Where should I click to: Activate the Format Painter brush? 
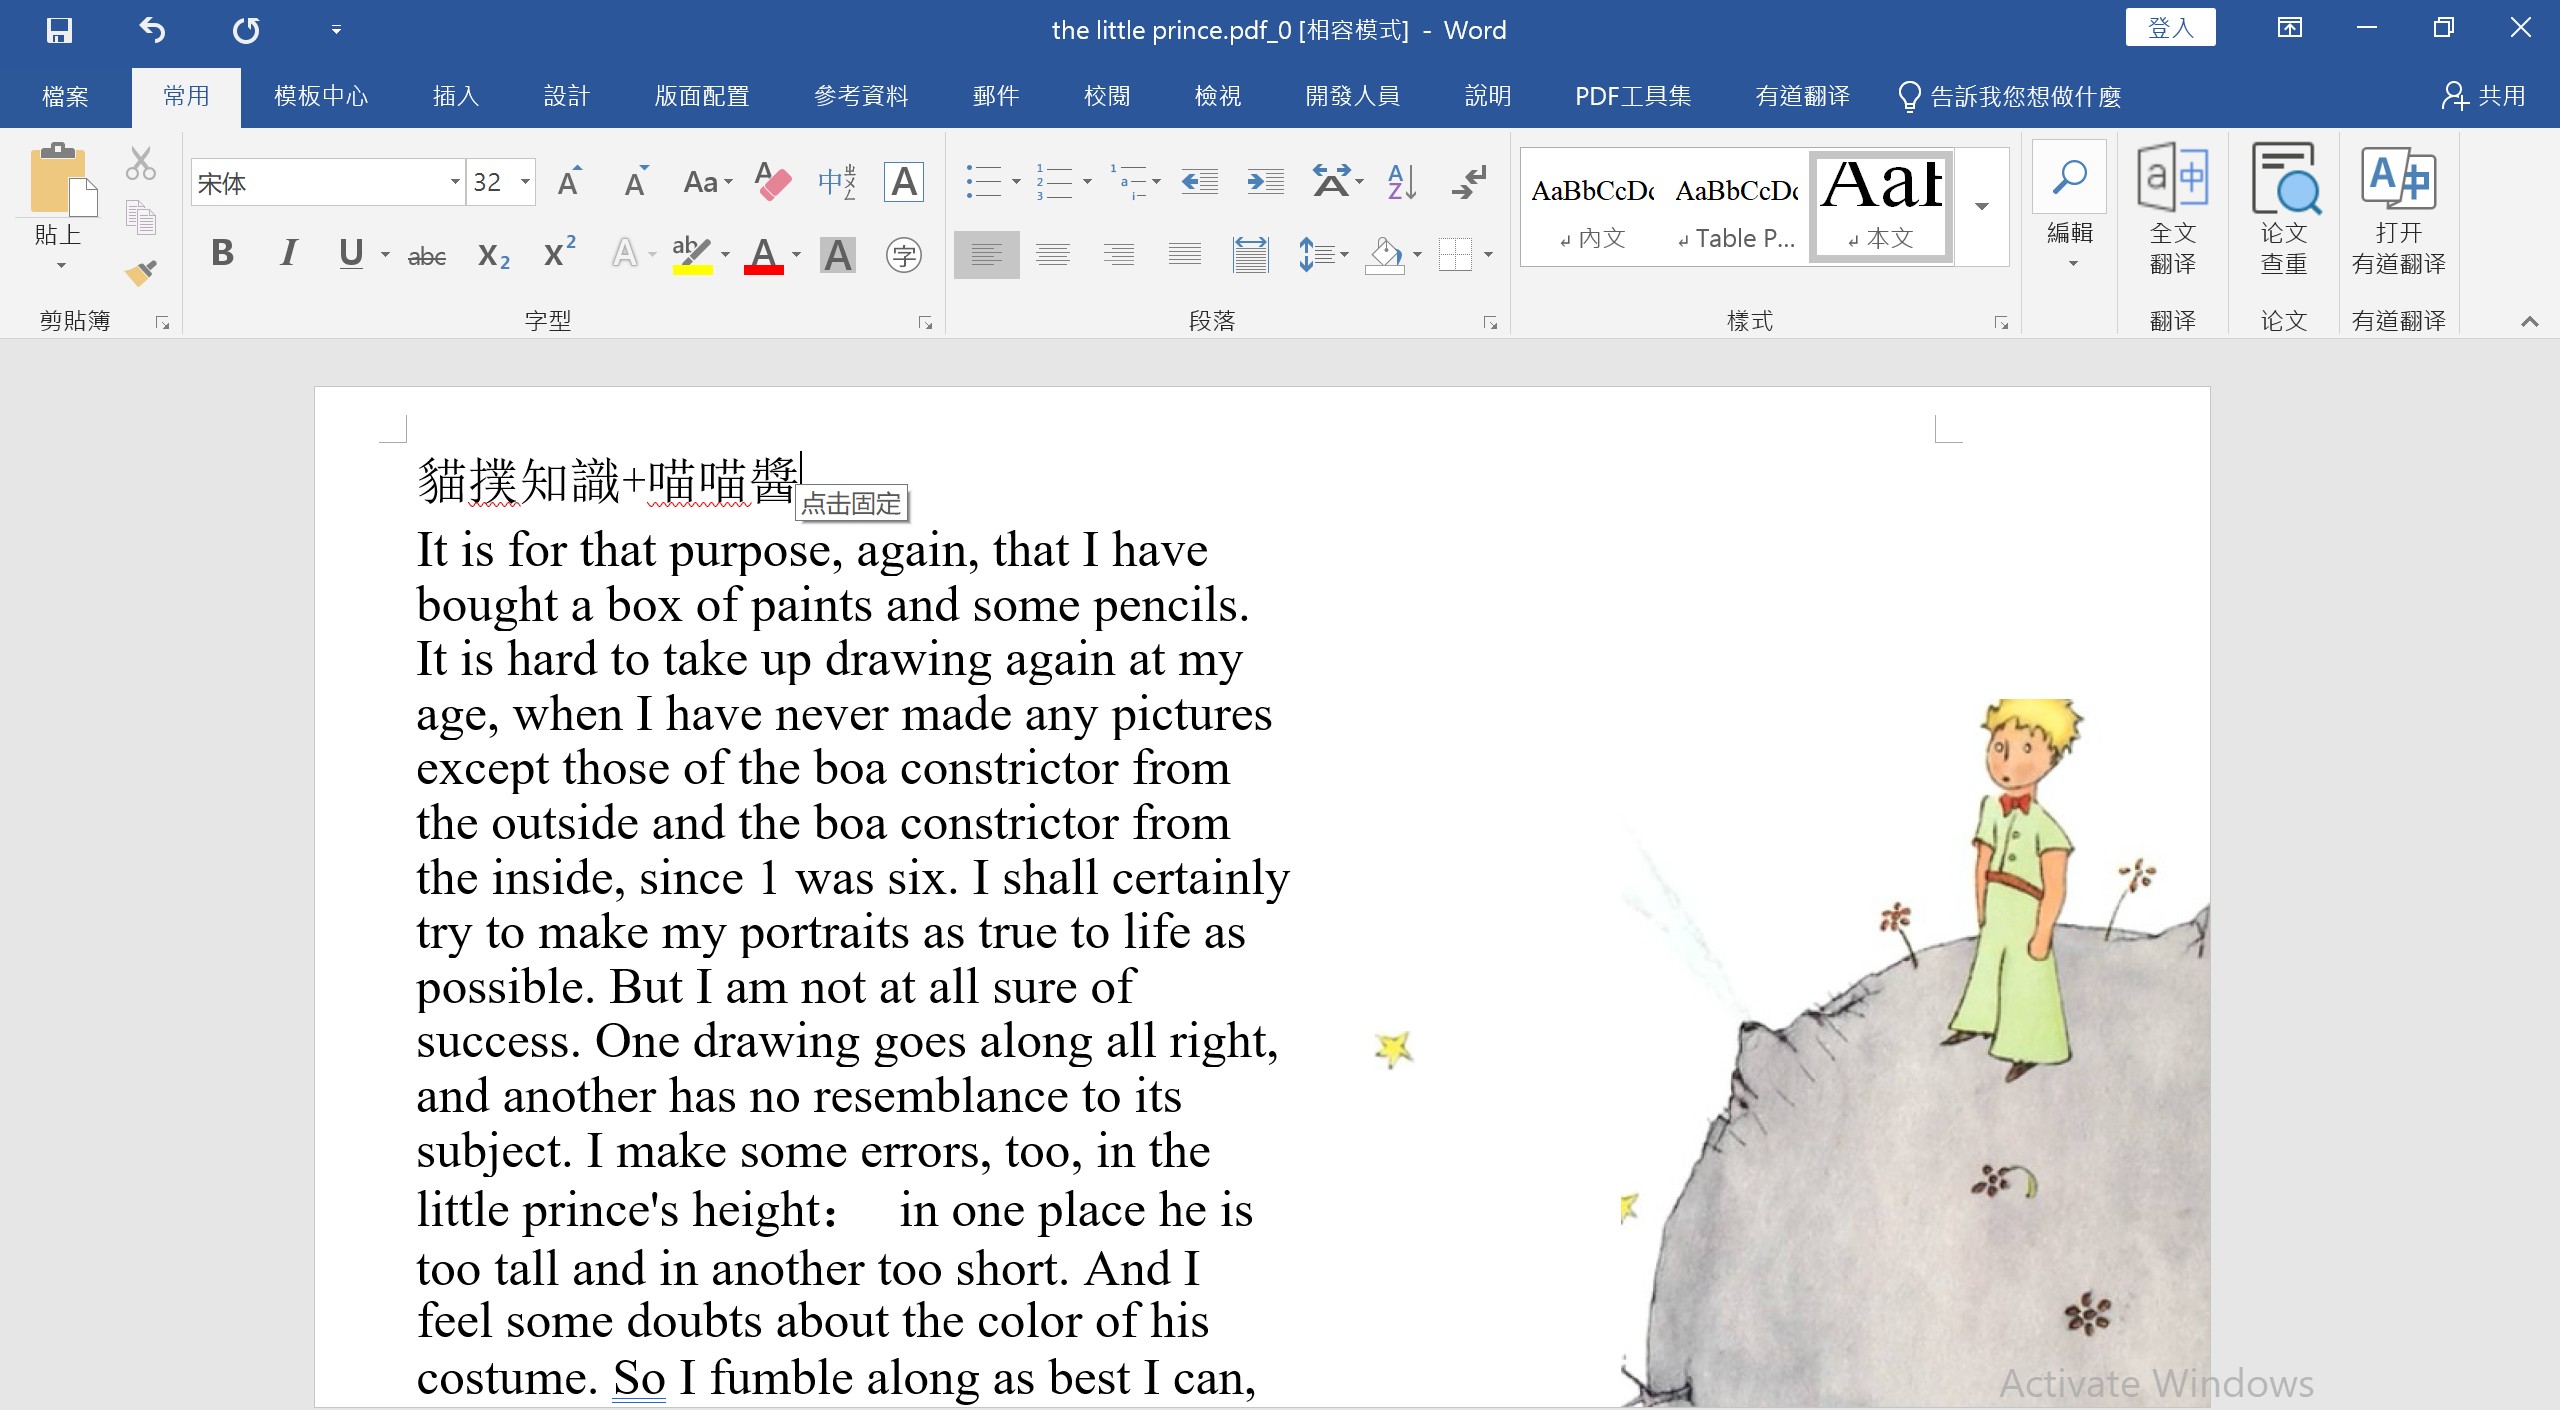pos(141,272)
